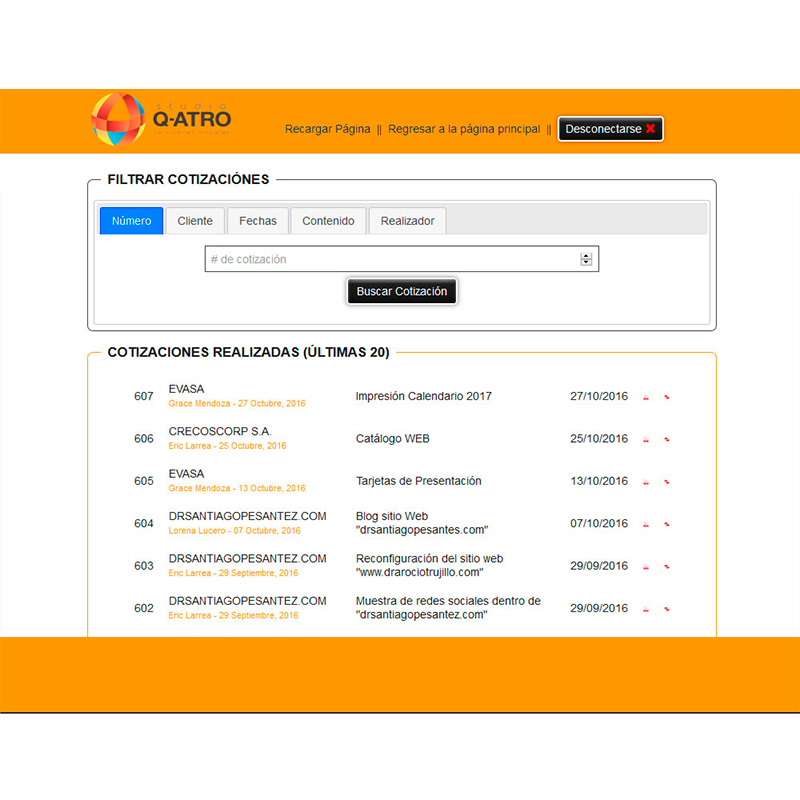800x800 pixels.
Task: Click the Desconectarse logout button
Action: pyautogui.click(x=610, y=129)
